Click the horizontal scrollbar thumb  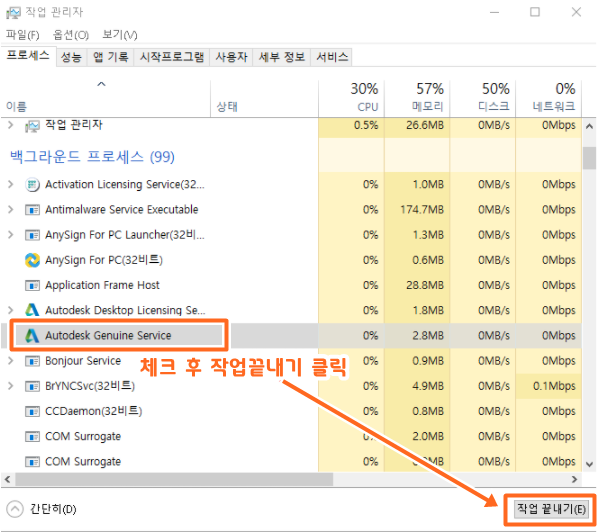174,479
